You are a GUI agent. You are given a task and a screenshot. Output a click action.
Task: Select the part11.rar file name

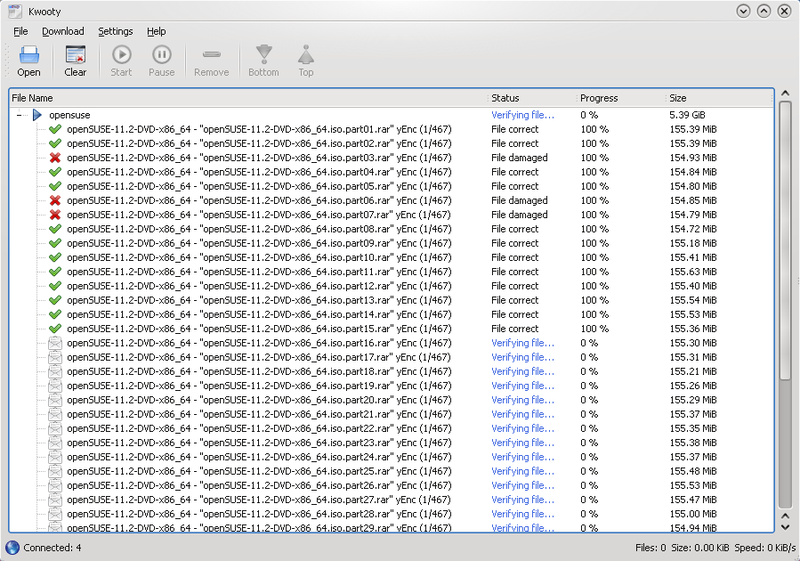click(x=259, y=272)
